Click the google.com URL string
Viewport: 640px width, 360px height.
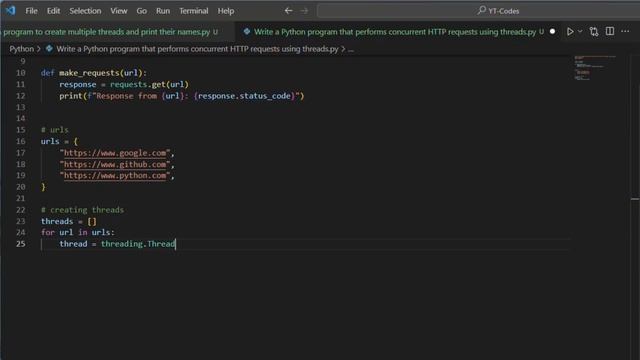pyautogui.click(x=115, y=153)
